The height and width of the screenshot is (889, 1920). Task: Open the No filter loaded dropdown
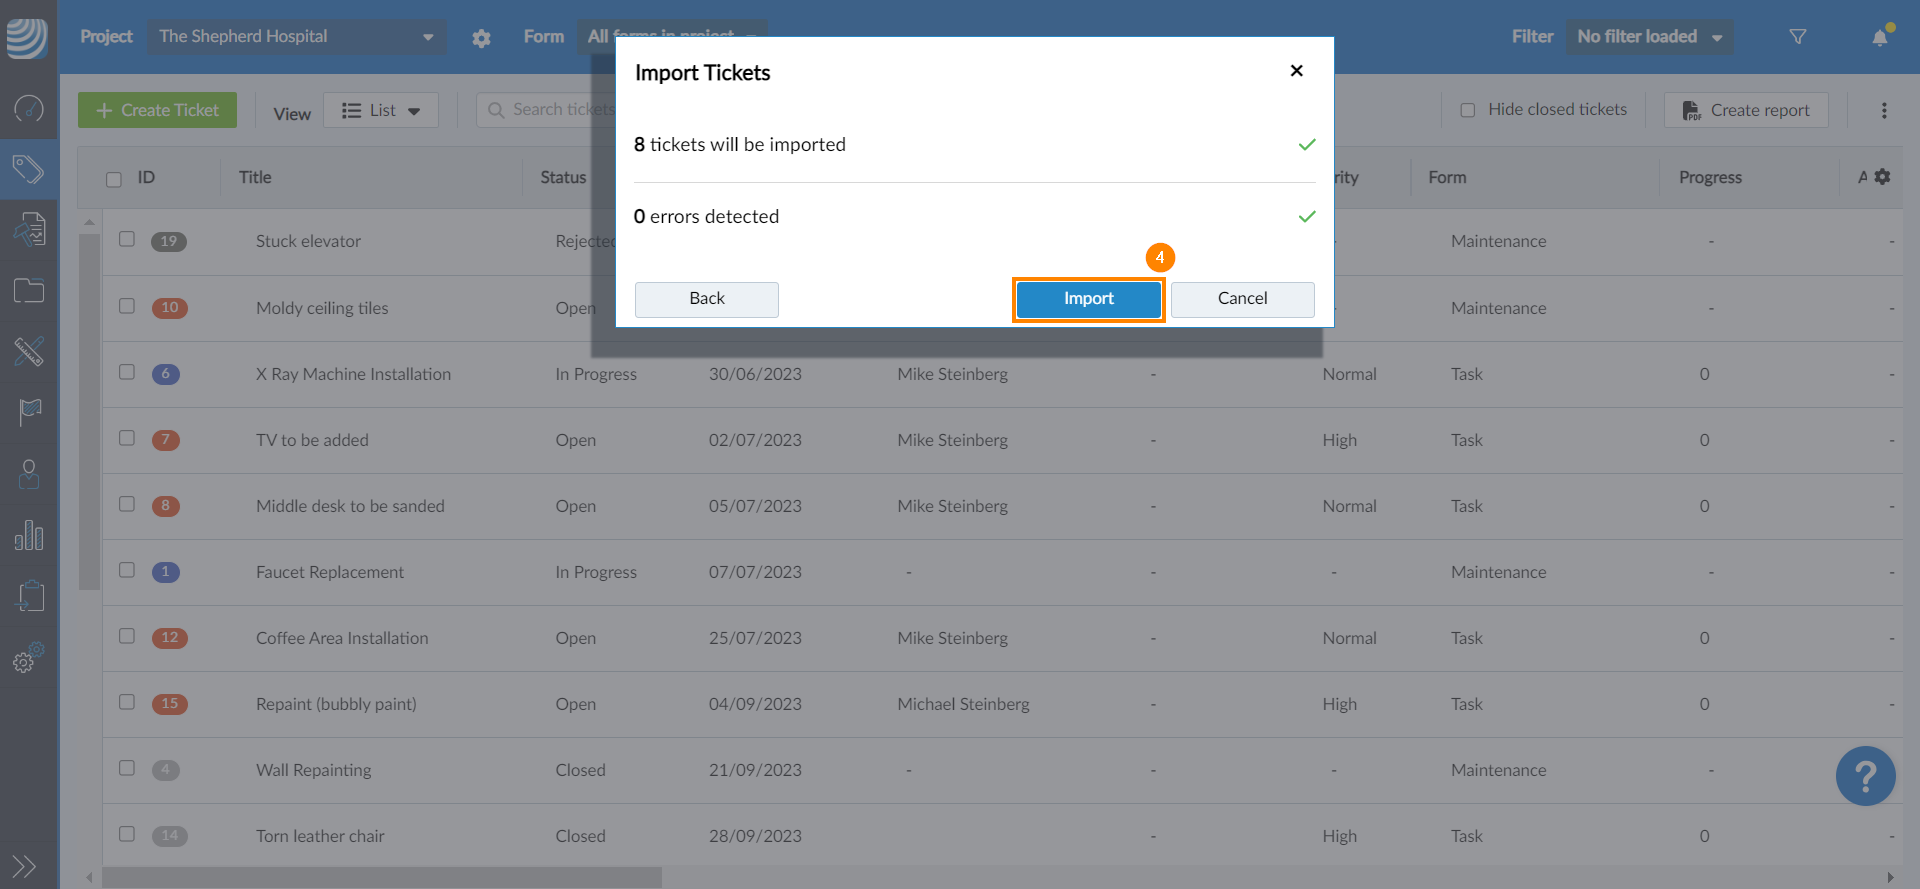(x=1649, y=37)
